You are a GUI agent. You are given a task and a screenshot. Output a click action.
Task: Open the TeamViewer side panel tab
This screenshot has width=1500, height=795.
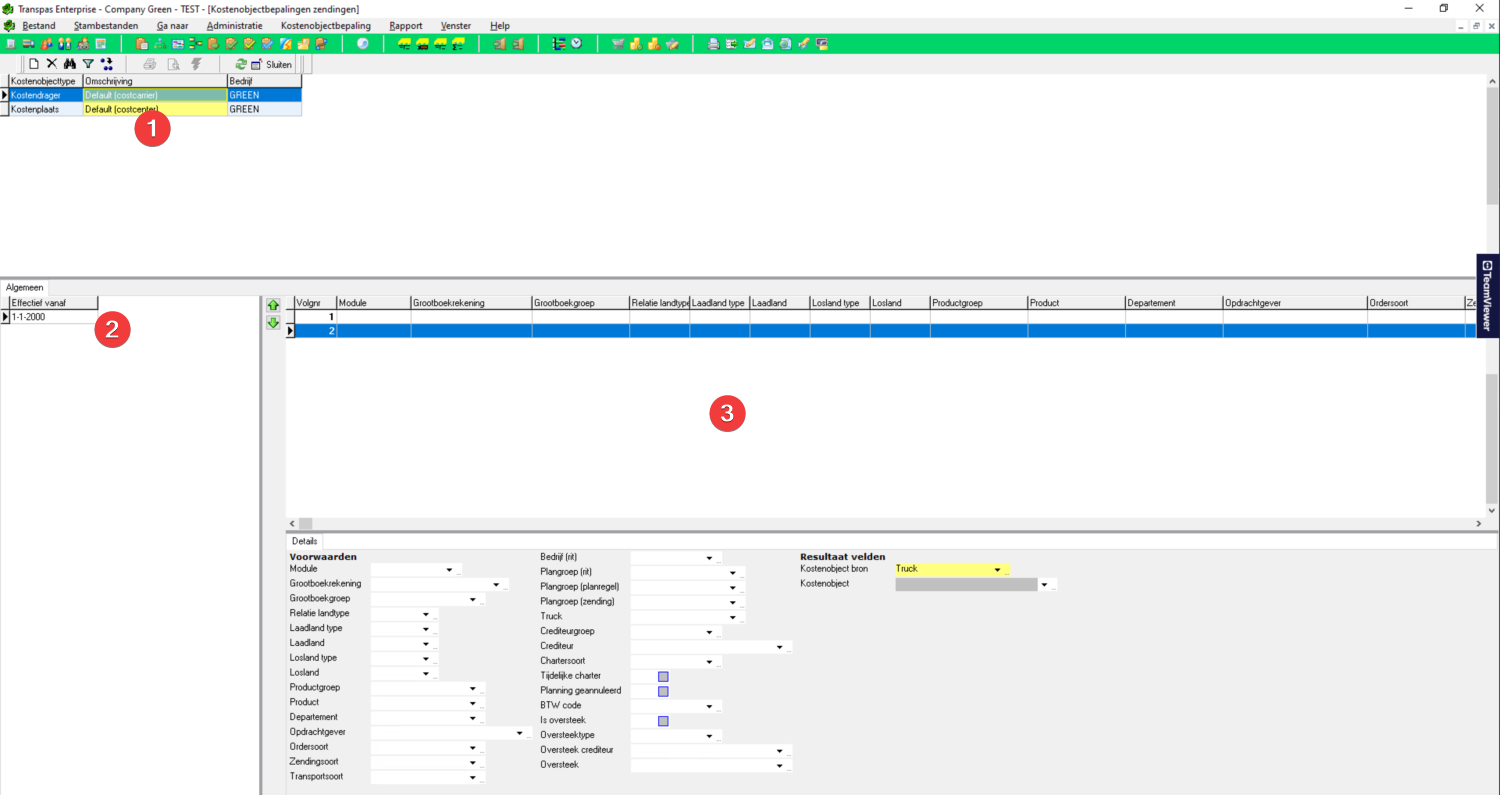click(x=1487, y=296)
